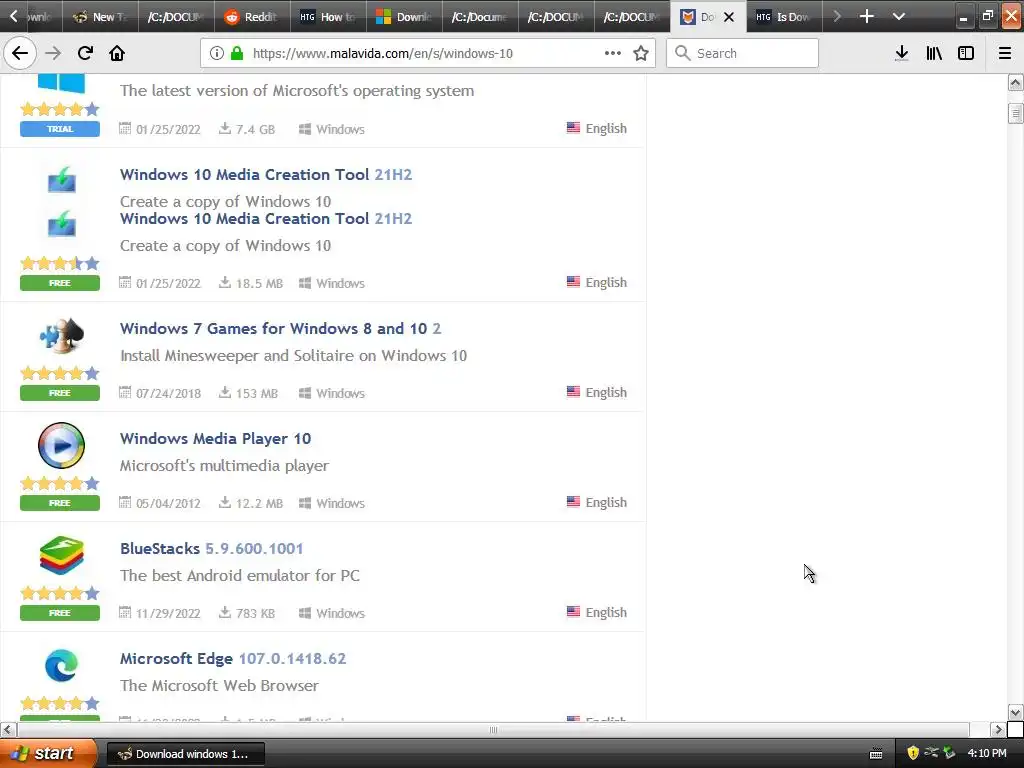Bookmark this page with the star icon

641,53
